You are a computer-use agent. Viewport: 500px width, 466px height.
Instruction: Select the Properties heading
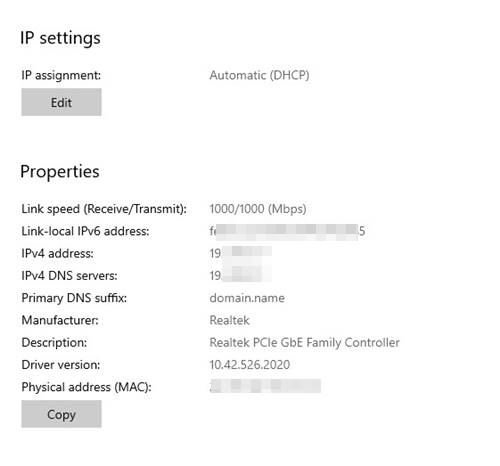point(60,172)
